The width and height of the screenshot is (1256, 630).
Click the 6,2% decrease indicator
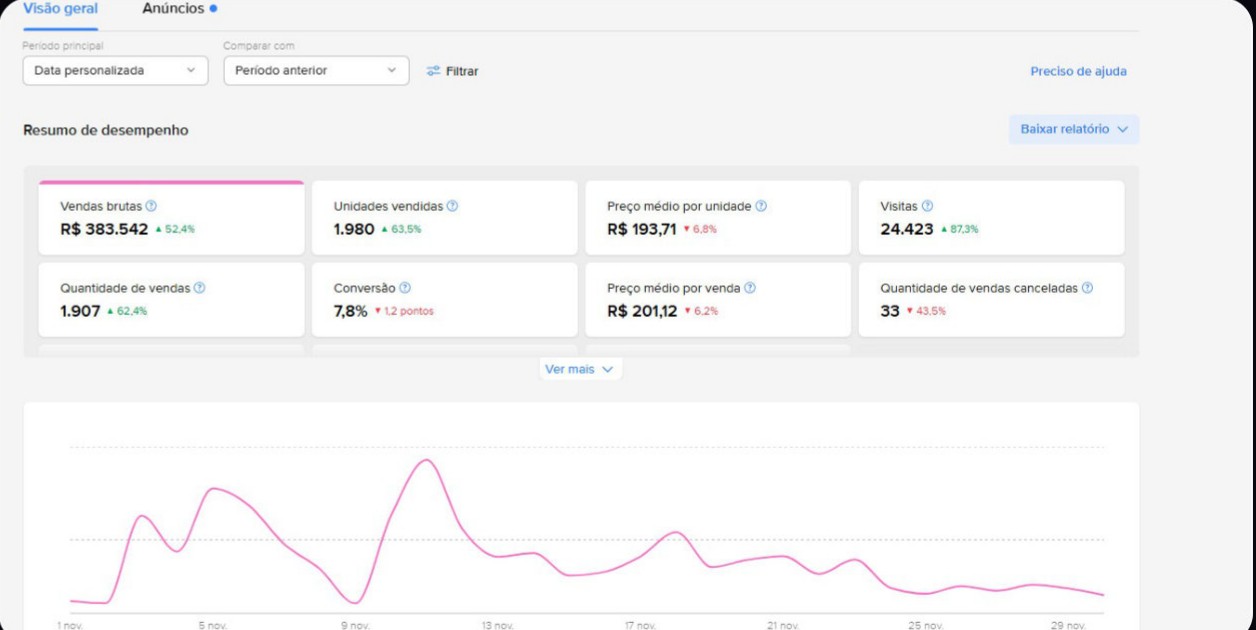701,311
